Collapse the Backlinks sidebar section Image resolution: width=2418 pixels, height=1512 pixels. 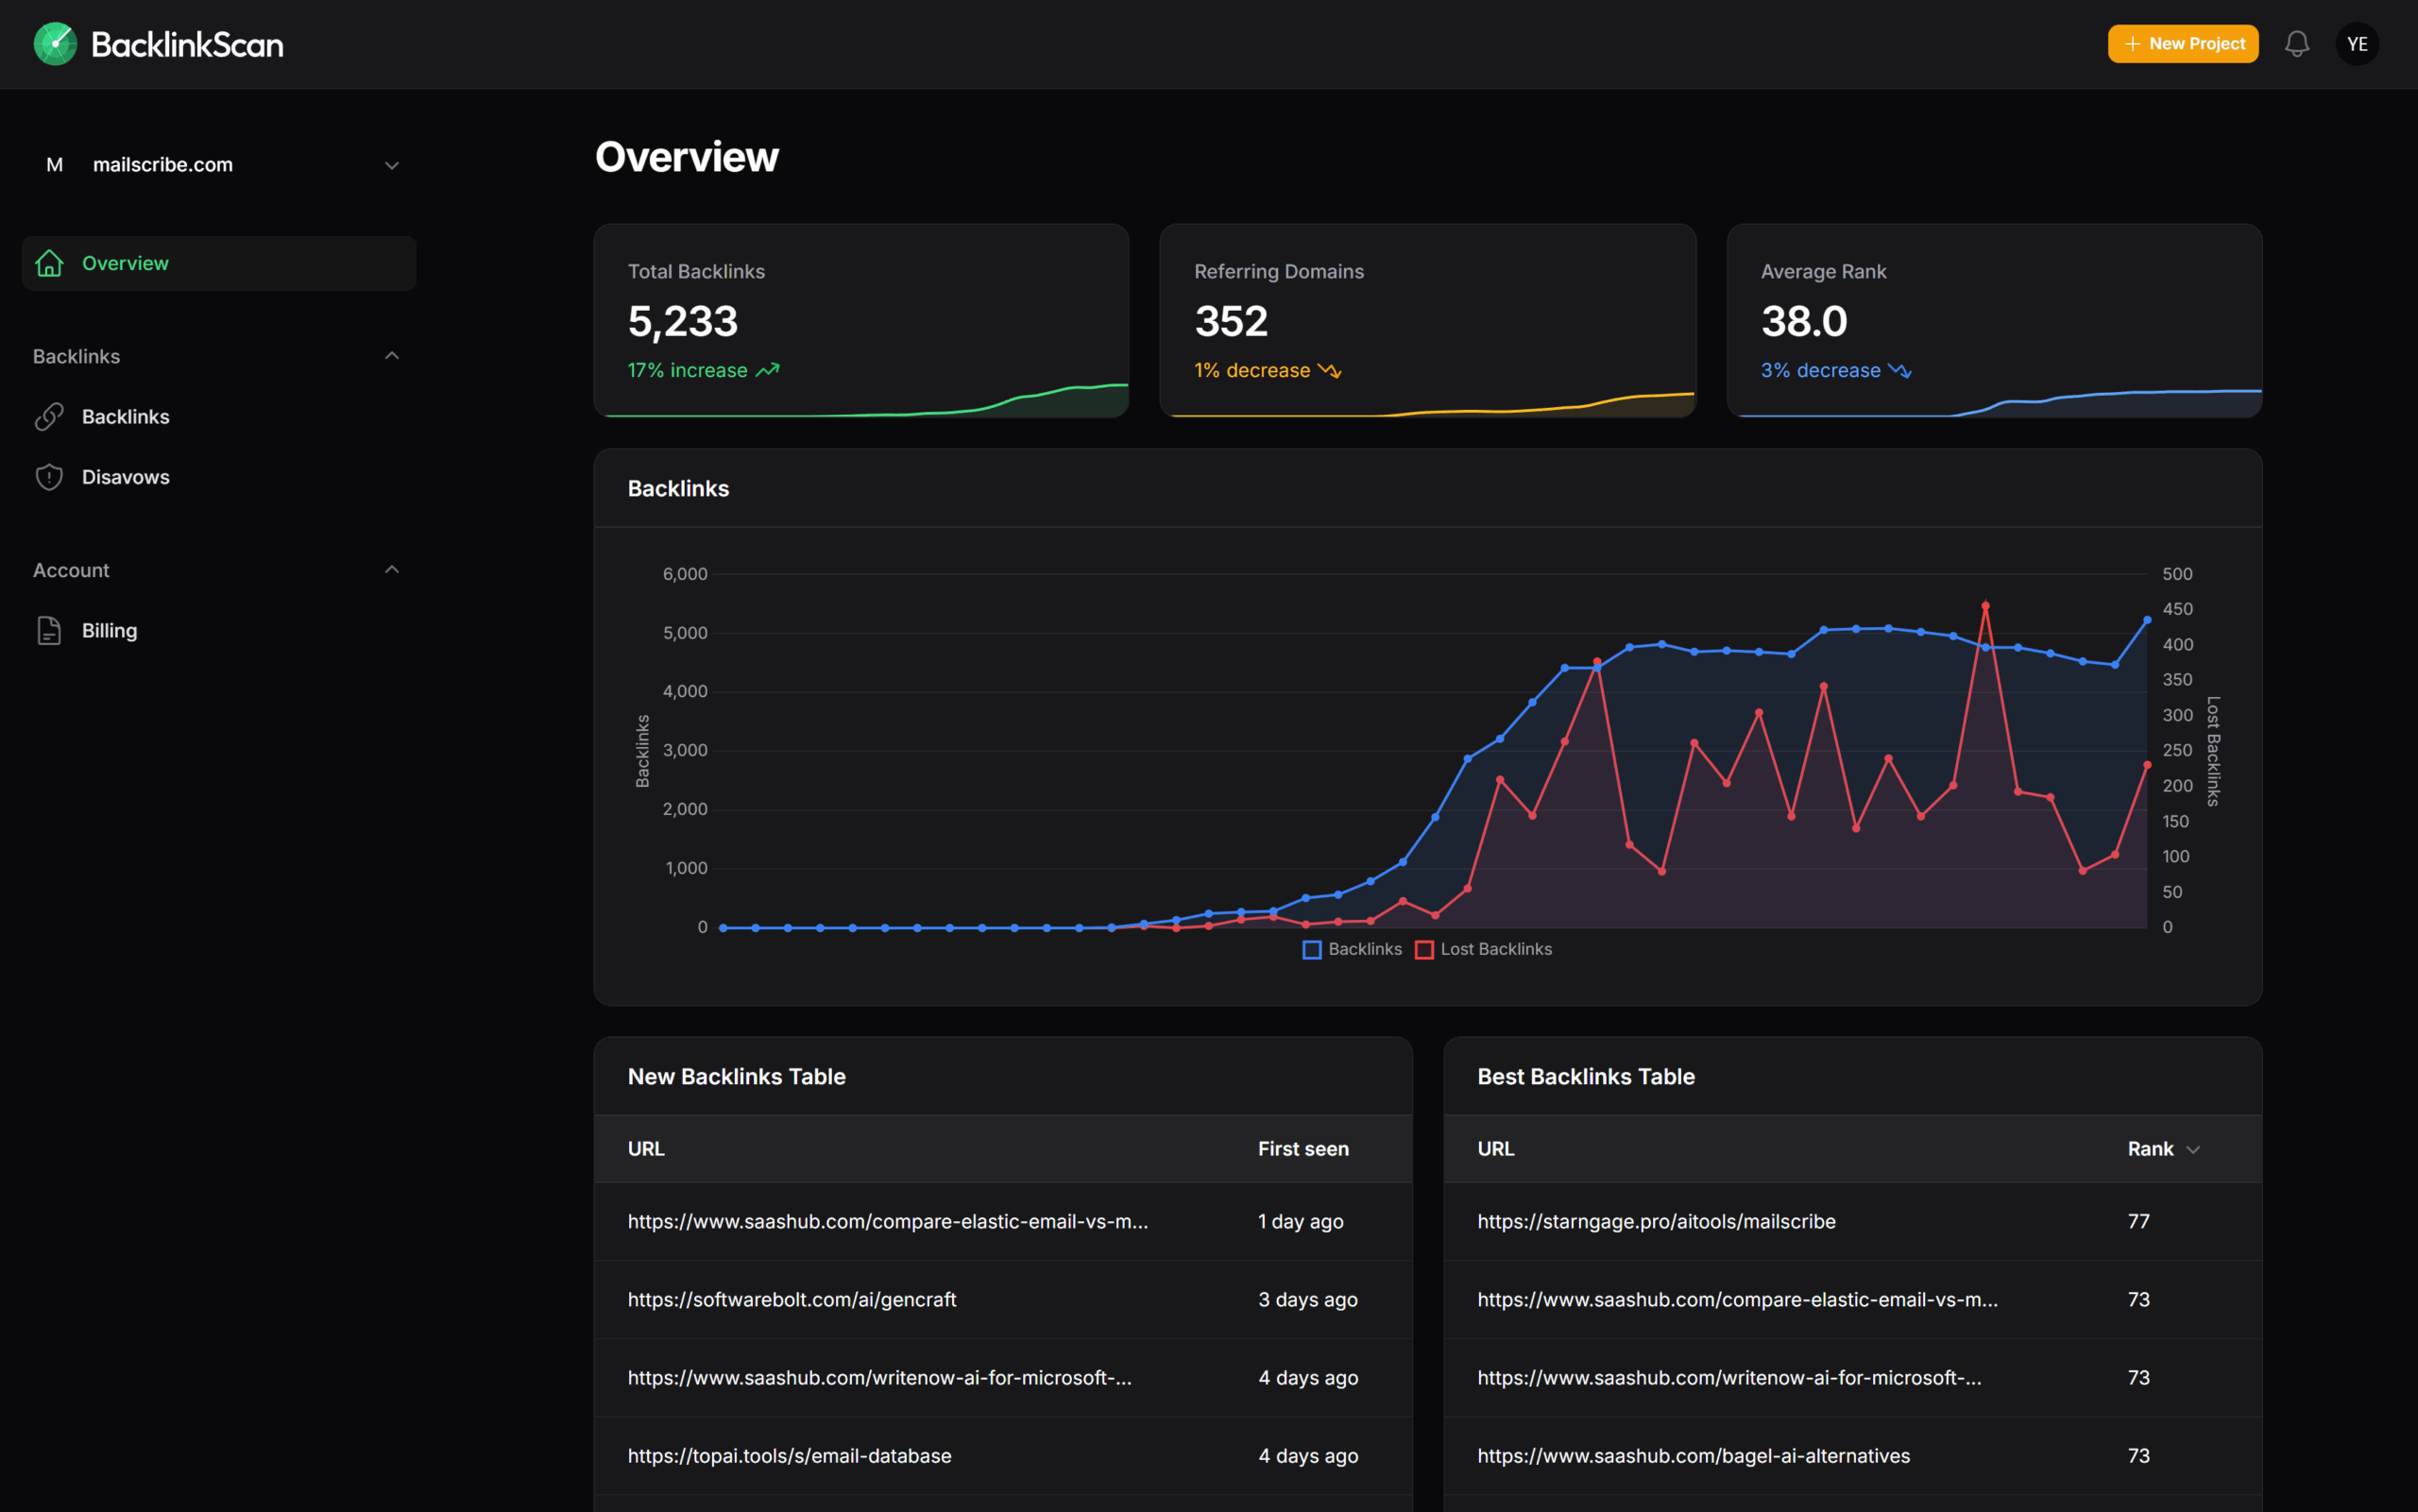[392, 356]
